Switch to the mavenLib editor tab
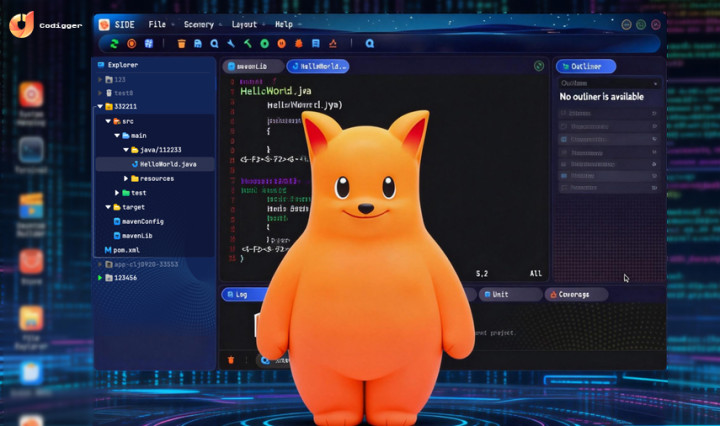The height and width of the screenshot is (426, 720). coord(253,66)
